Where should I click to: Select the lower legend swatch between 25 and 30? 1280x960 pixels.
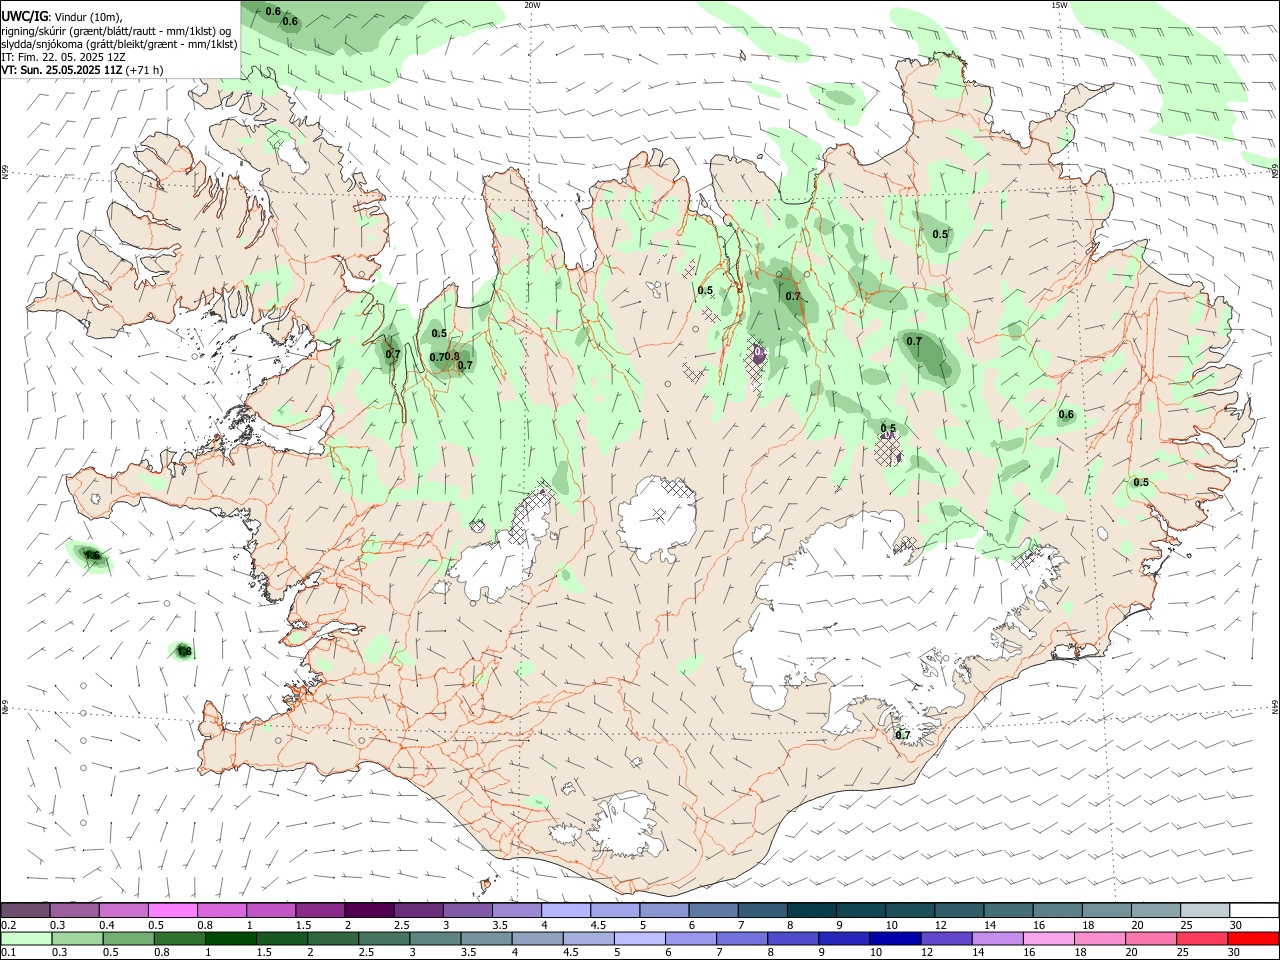coord(1203,939)
